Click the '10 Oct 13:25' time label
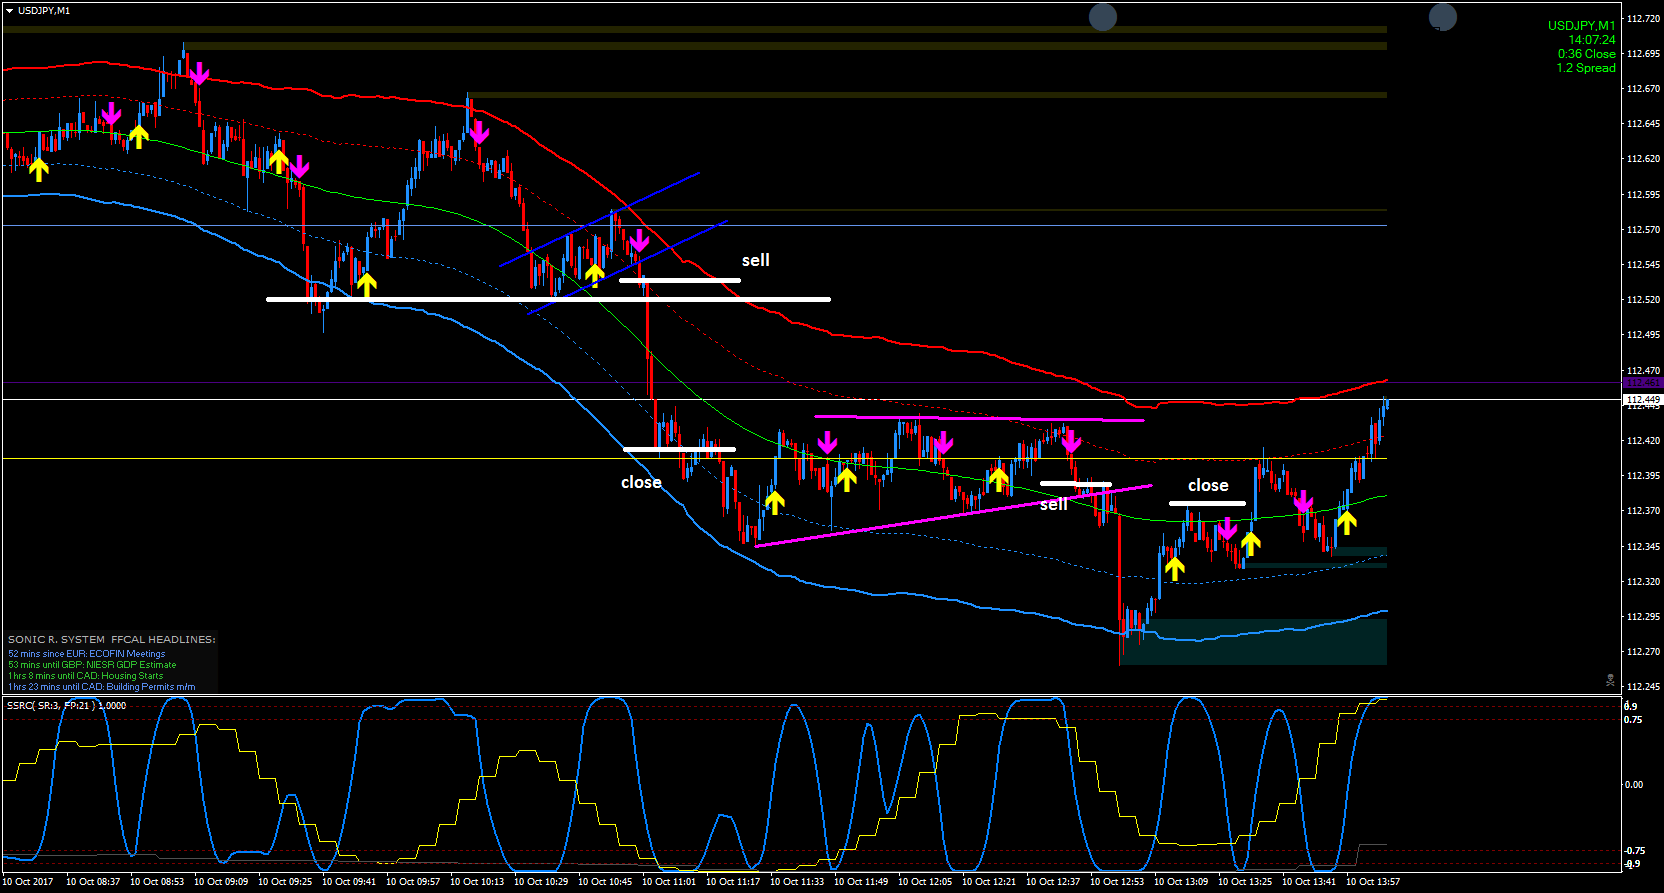 (1245, 882)
